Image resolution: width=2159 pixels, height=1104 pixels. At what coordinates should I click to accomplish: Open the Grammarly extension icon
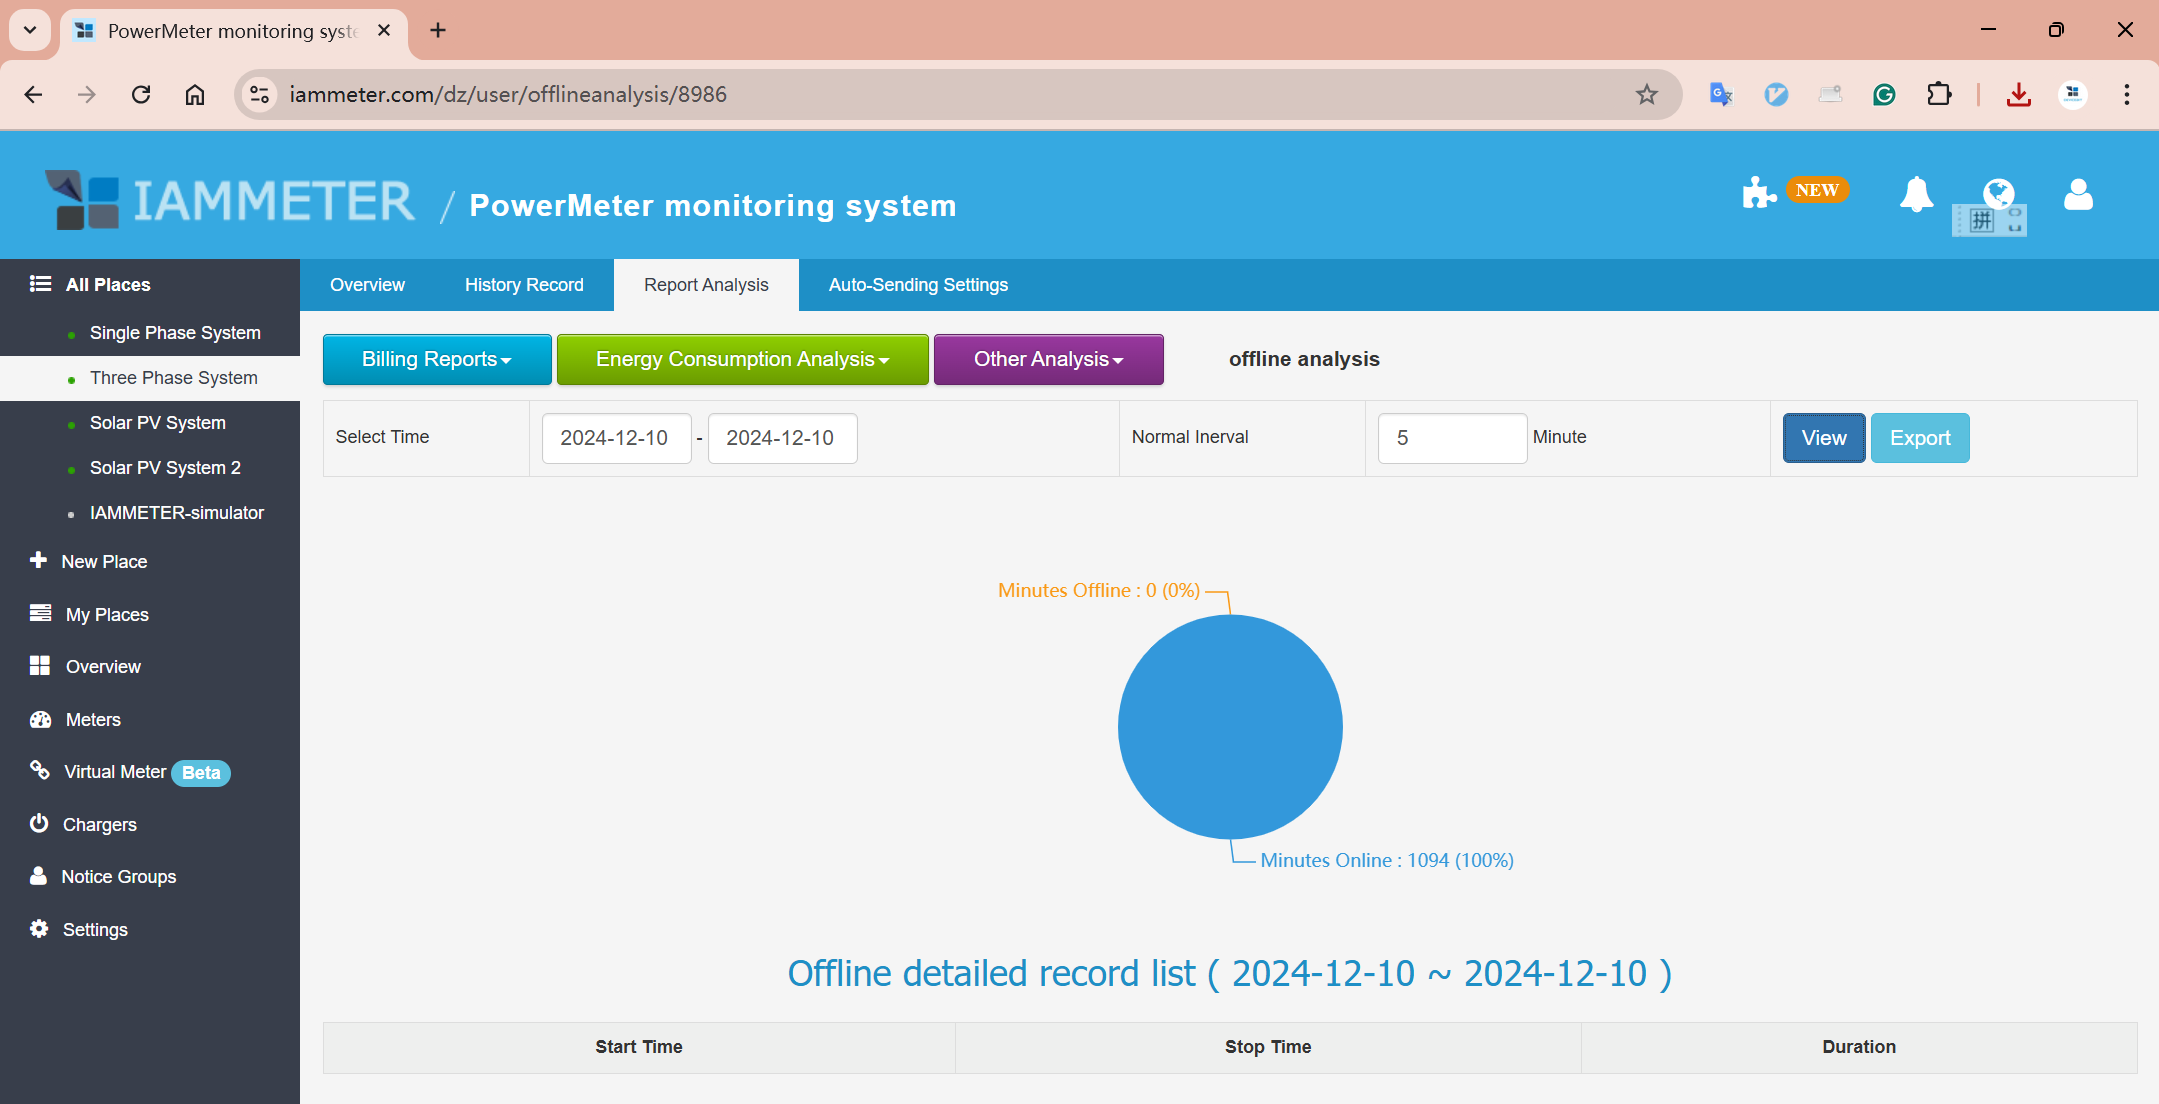[1884, 94]
